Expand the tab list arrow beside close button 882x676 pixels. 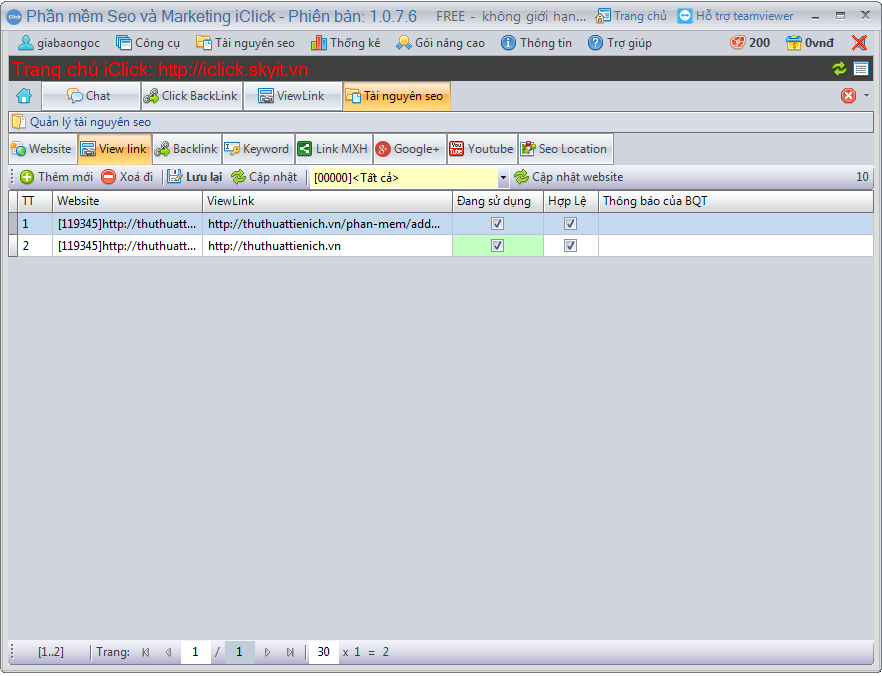coord(866,96)
